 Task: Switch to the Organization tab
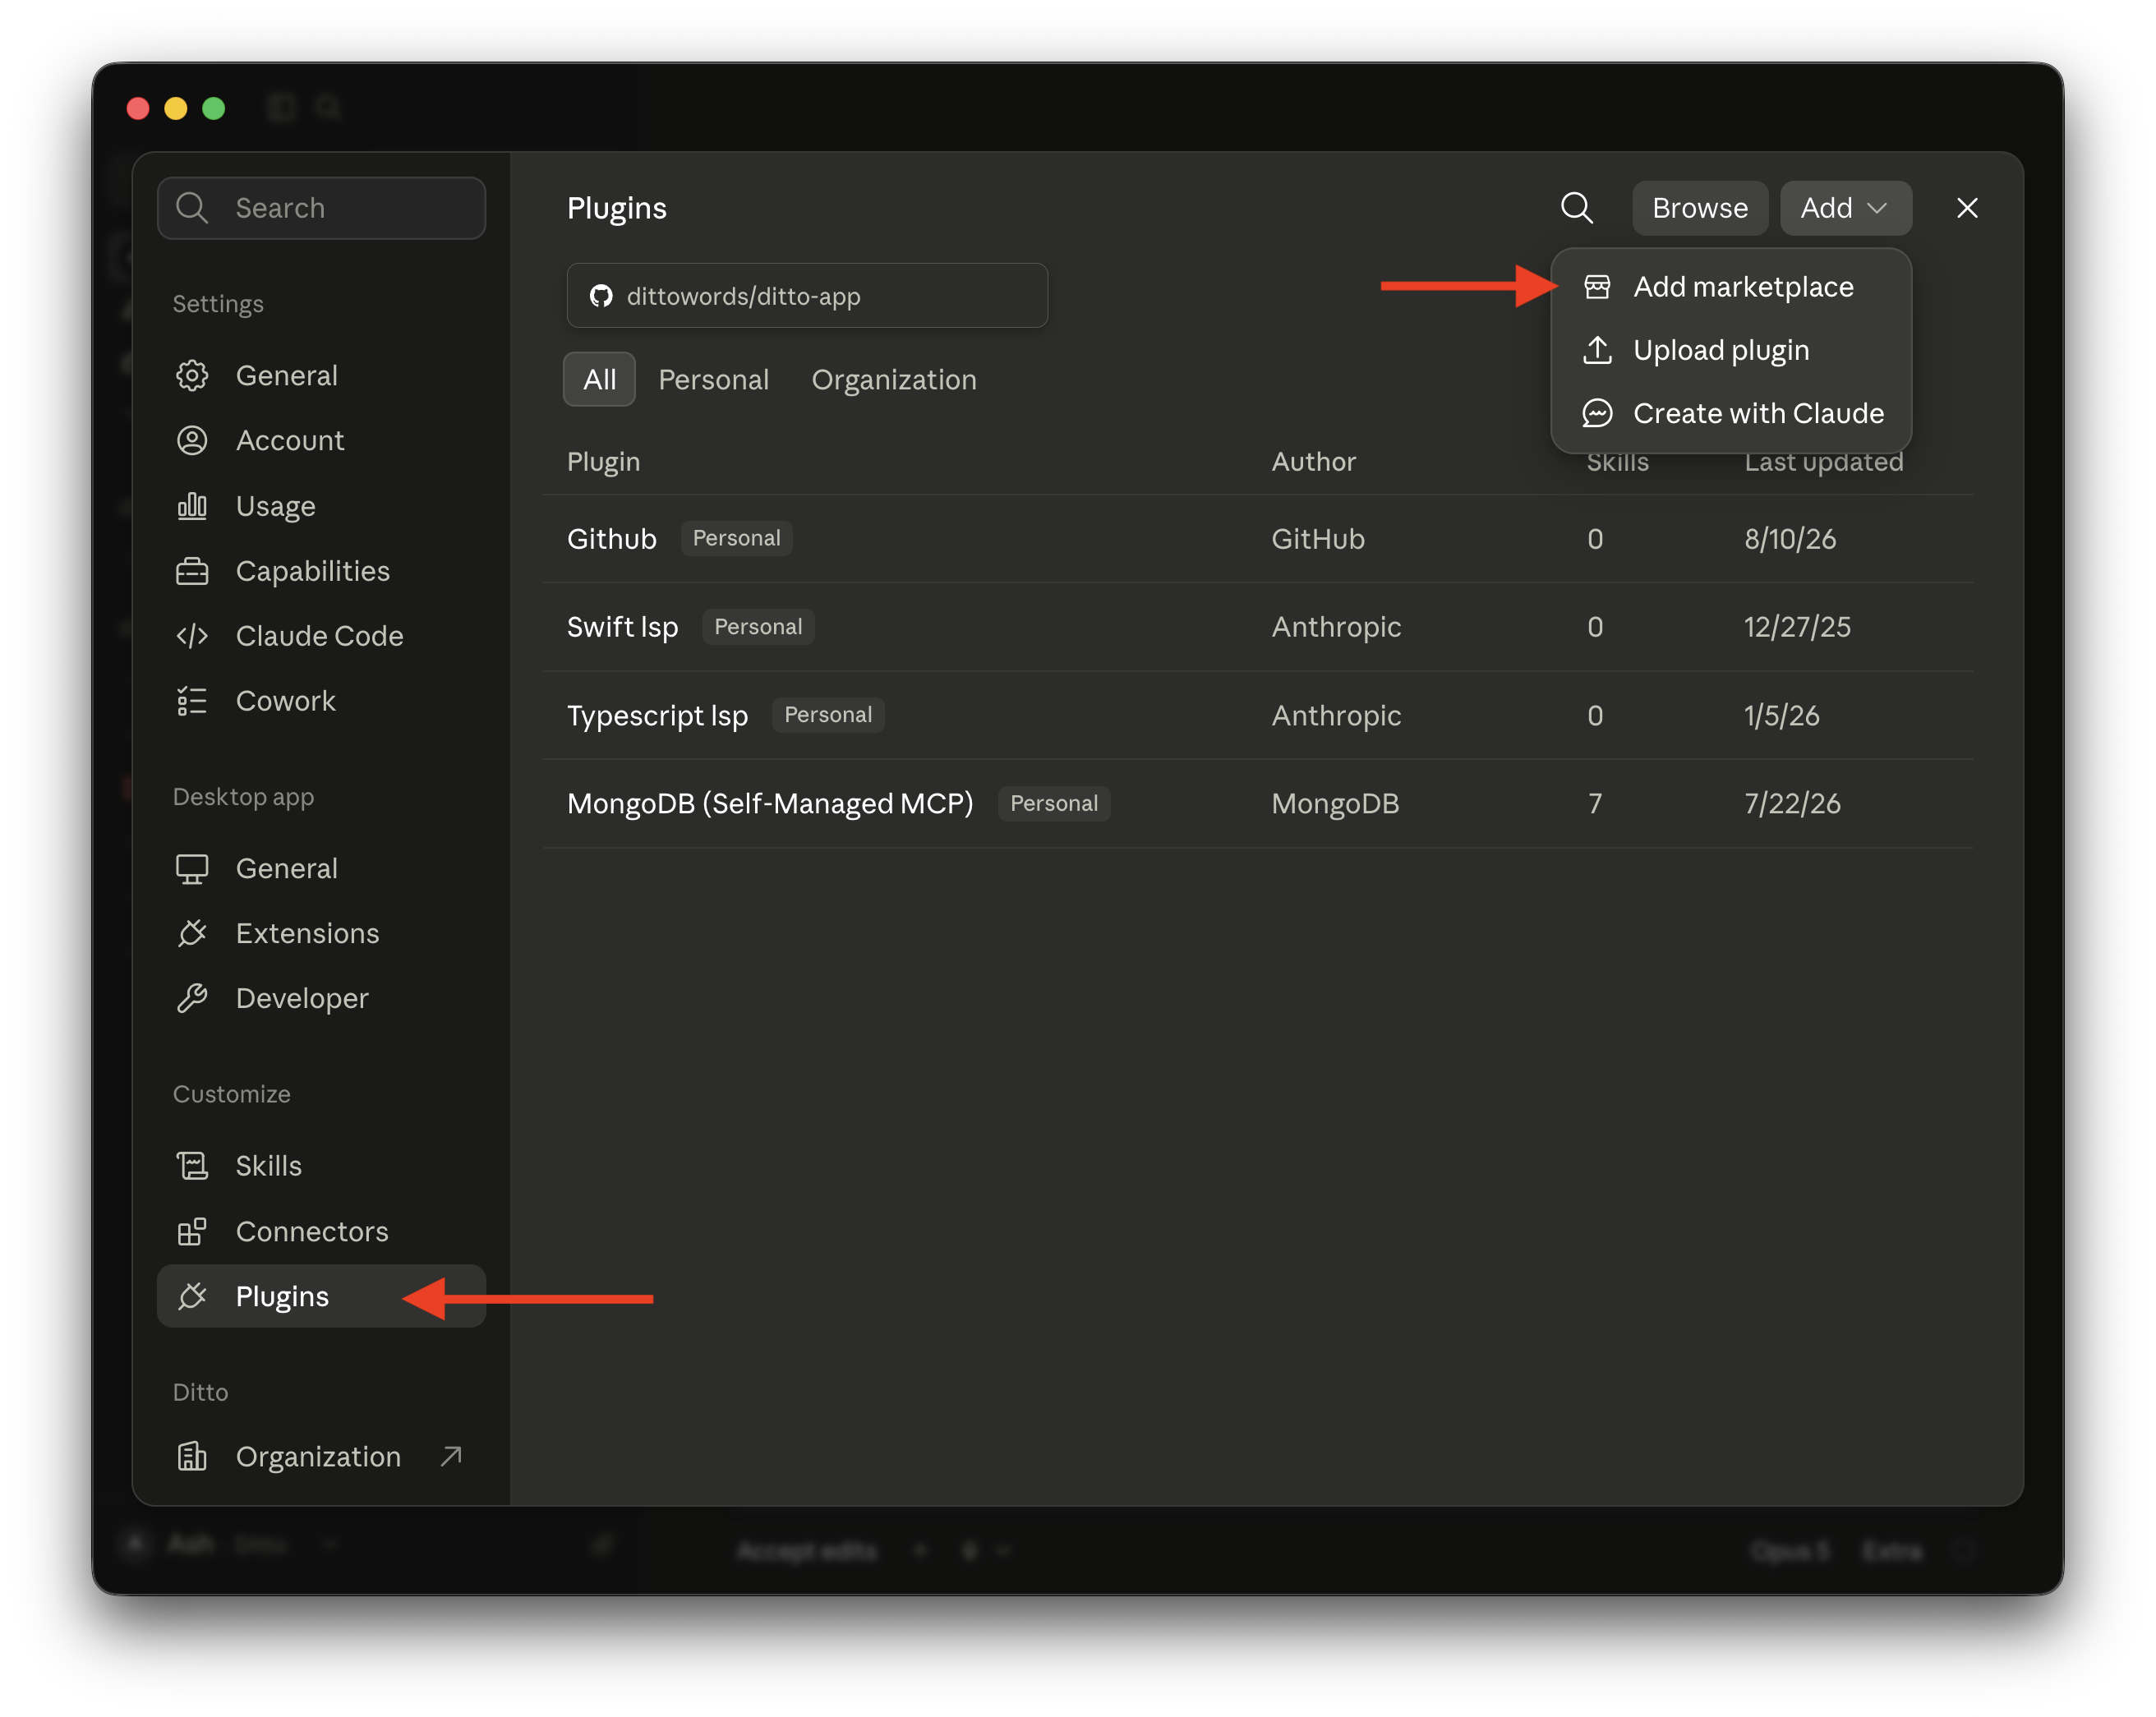click(893, 380)
